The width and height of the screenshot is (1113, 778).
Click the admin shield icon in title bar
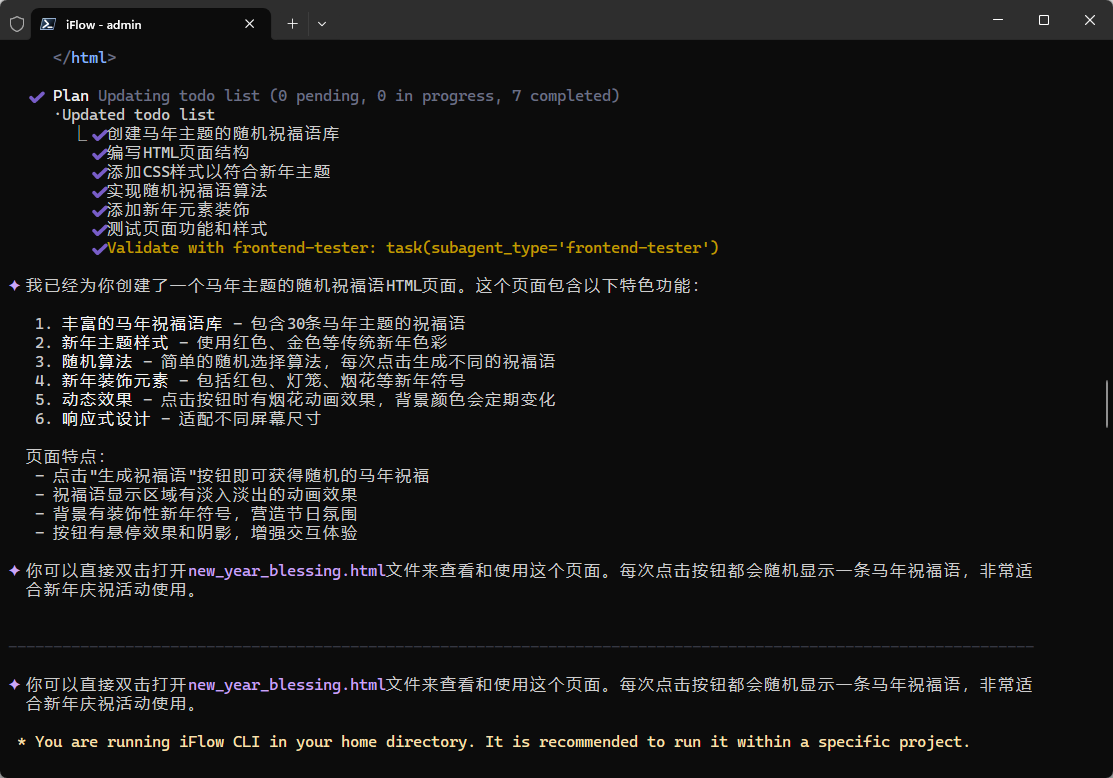pyautogui.click(x=17, y=23)
